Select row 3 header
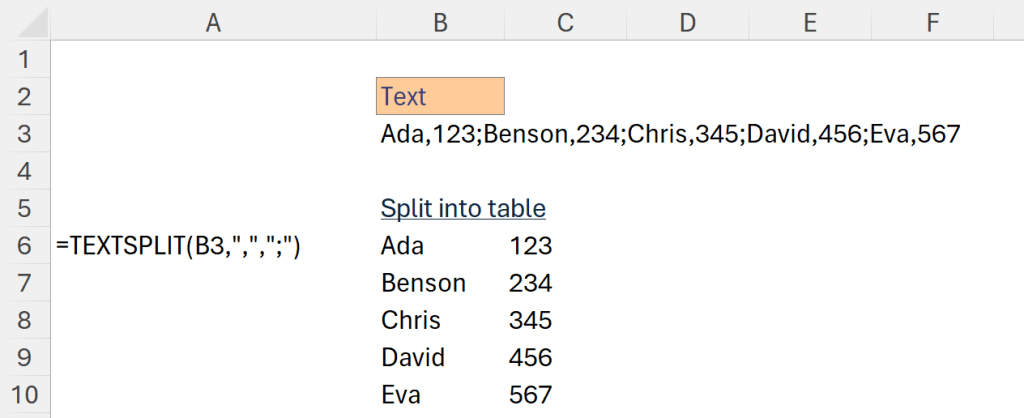Image resolution: width=1024 pixels, height=418 pixels. [25, 134]
